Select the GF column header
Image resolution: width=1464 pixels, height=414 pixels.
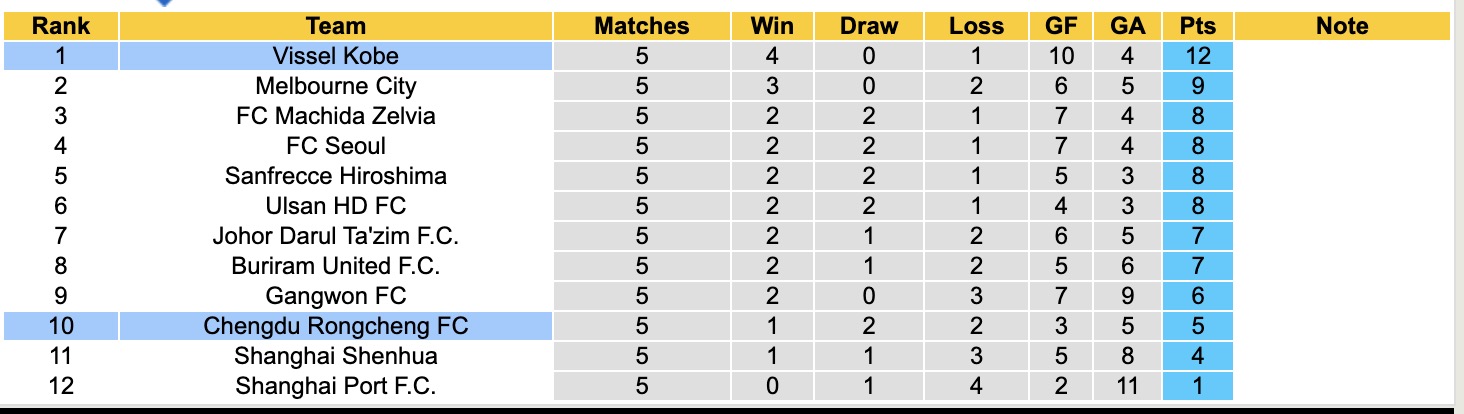1060,26
